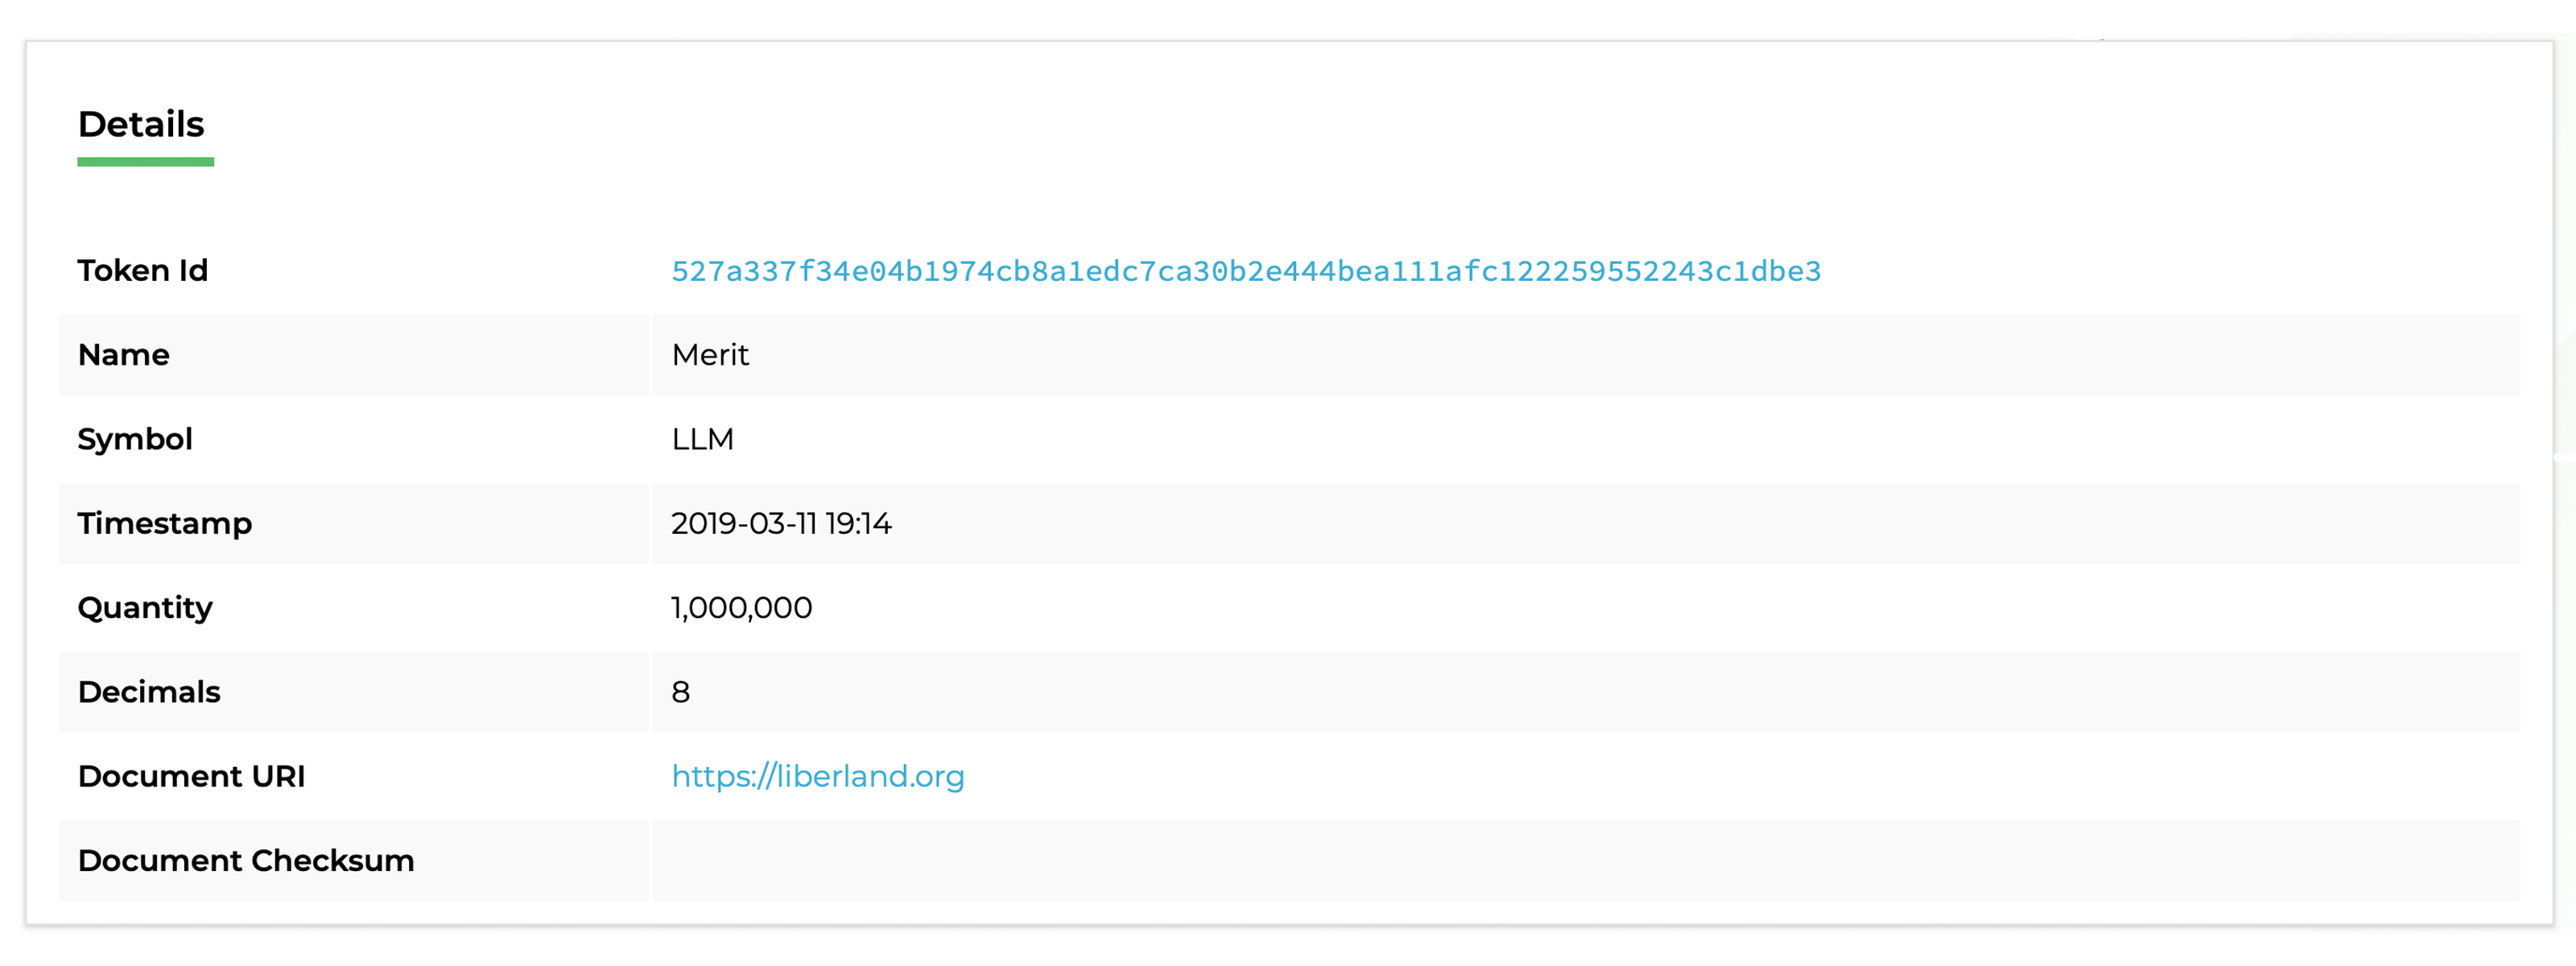Click the Symbol value LLM
The height and width of the screenshot is (966, 2576).
tap(702, 439)
